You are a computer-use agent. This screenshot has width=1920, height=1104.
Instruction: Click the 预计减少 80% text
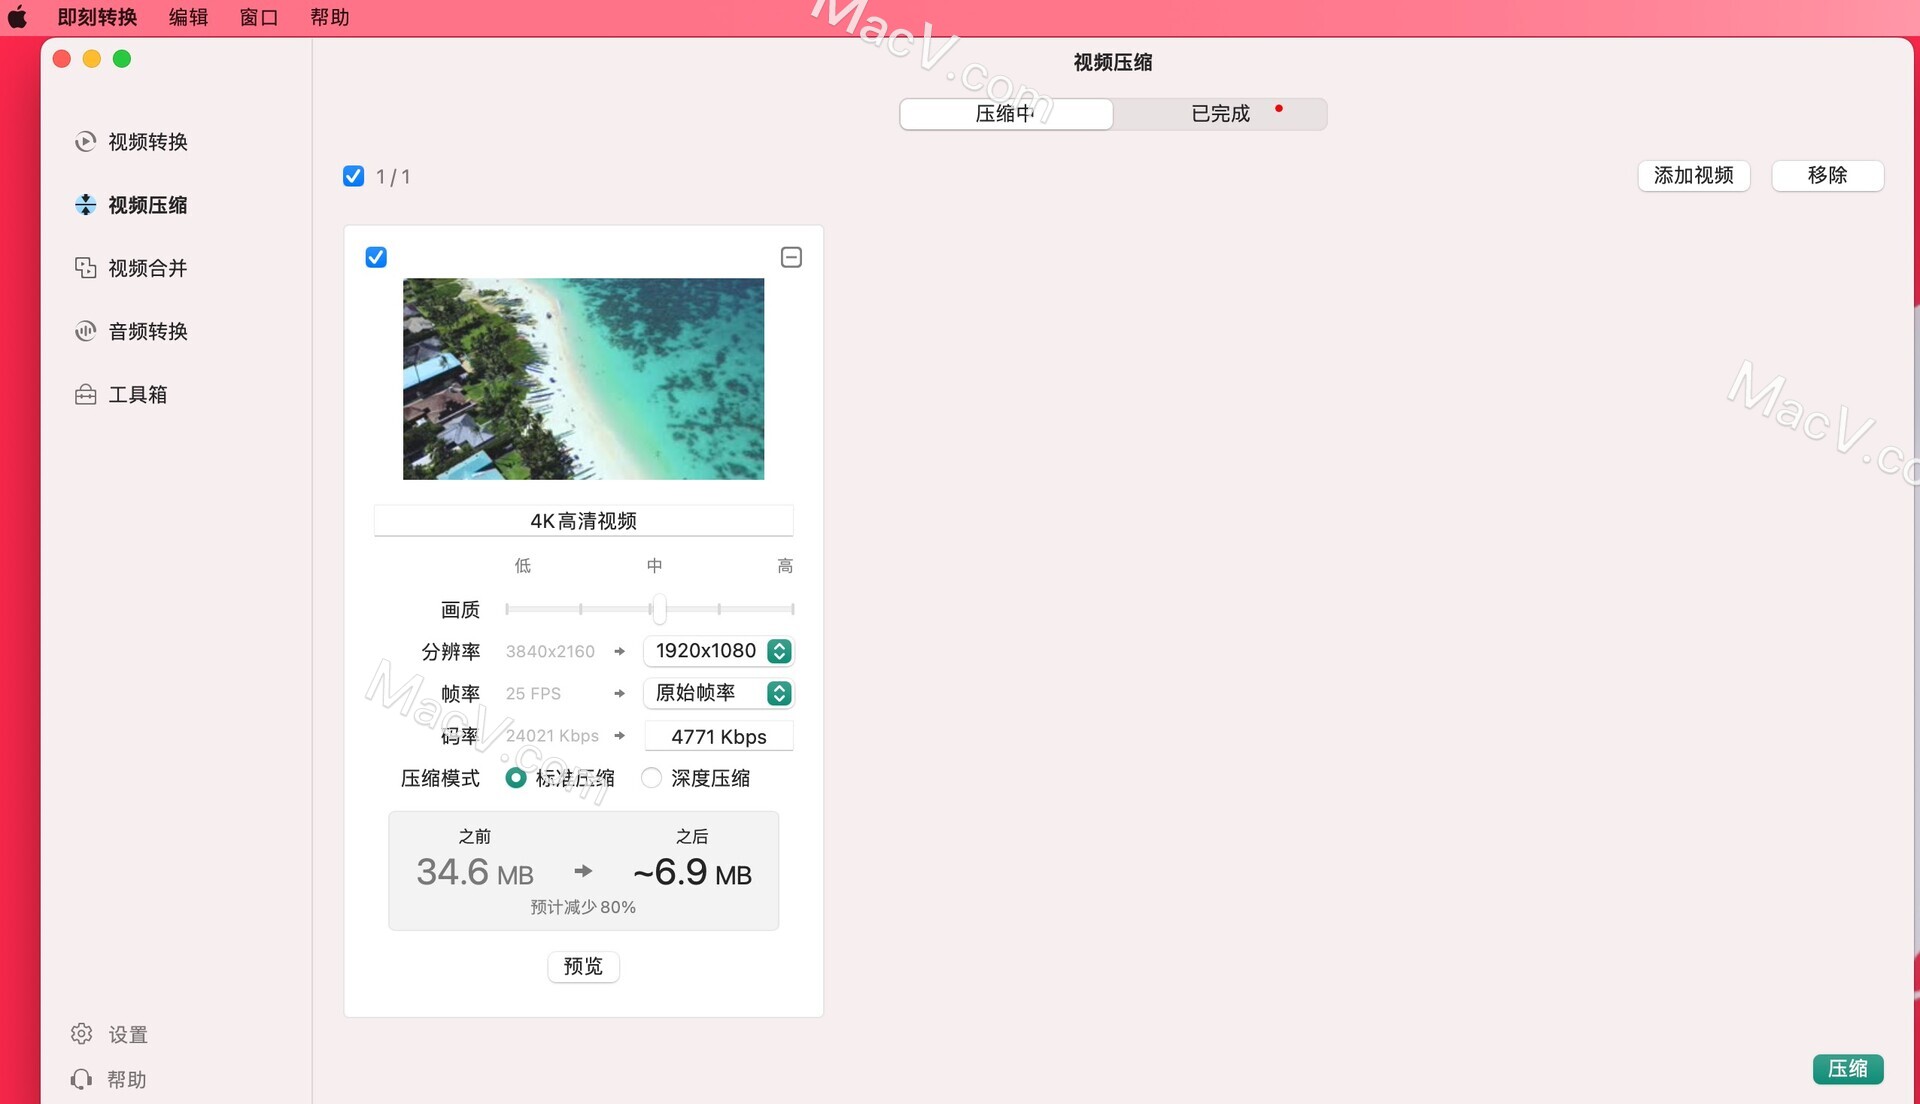coord(583,907)
